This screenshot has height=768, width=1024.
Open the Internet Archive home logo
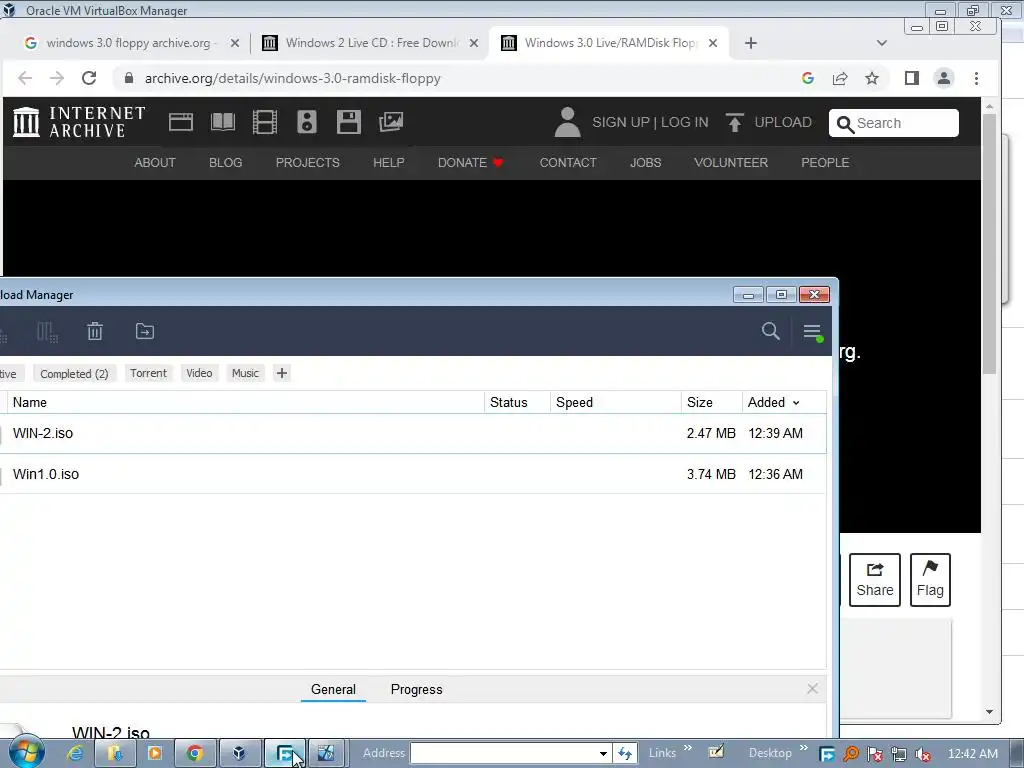coord(79,122)
